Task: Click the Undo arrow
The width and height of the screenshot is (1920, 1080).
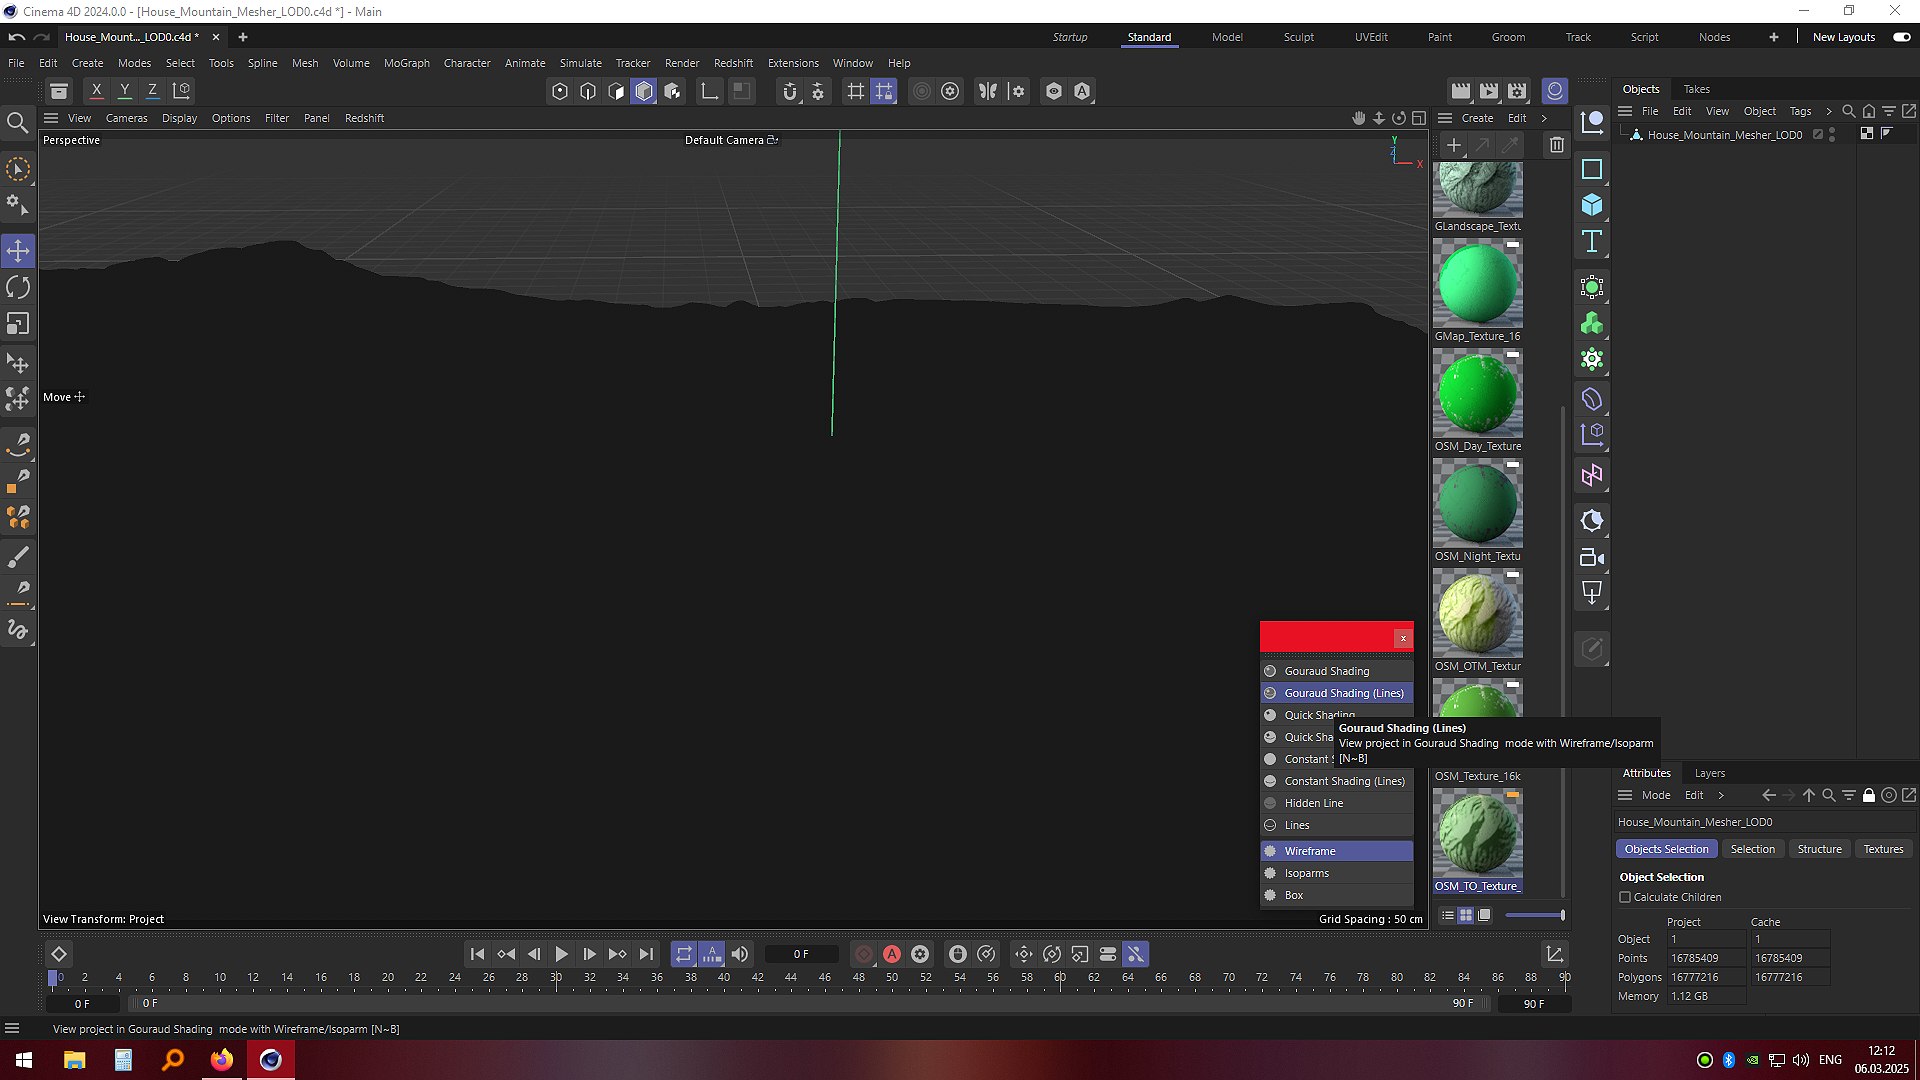Action: 17,37
